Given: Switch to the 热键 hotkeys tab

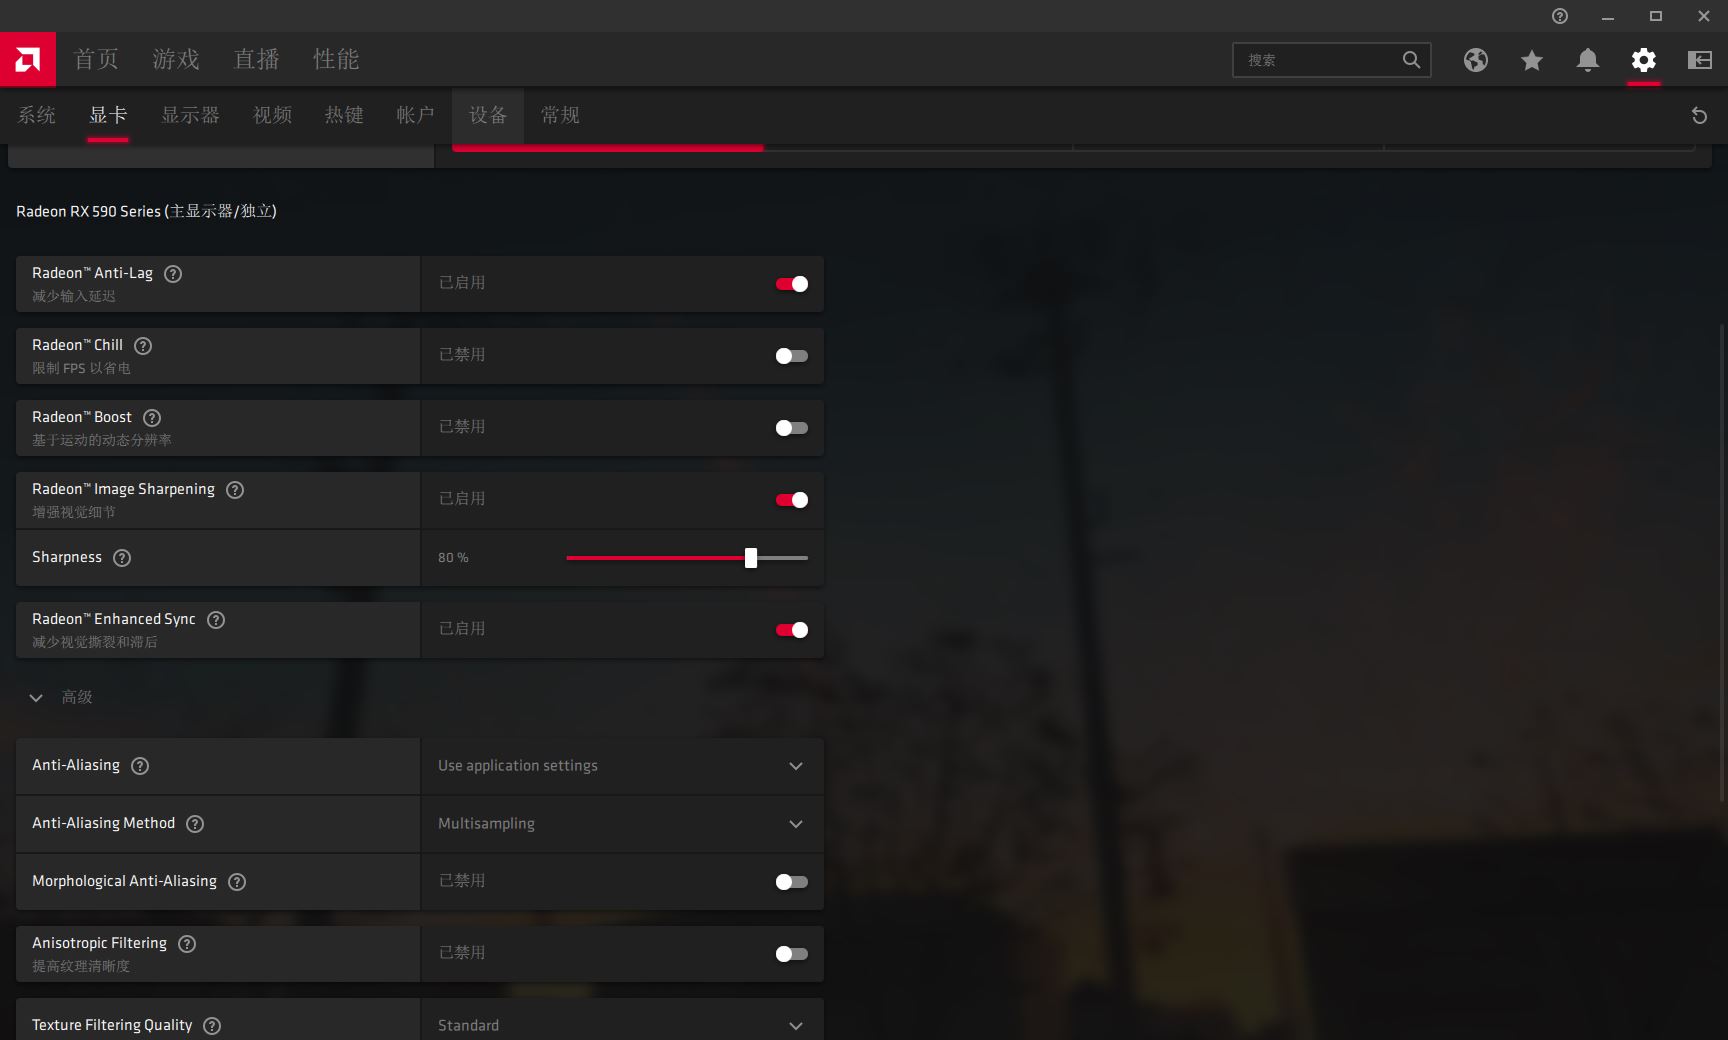Looking at the screenshot, I should [x=344, y=115].
